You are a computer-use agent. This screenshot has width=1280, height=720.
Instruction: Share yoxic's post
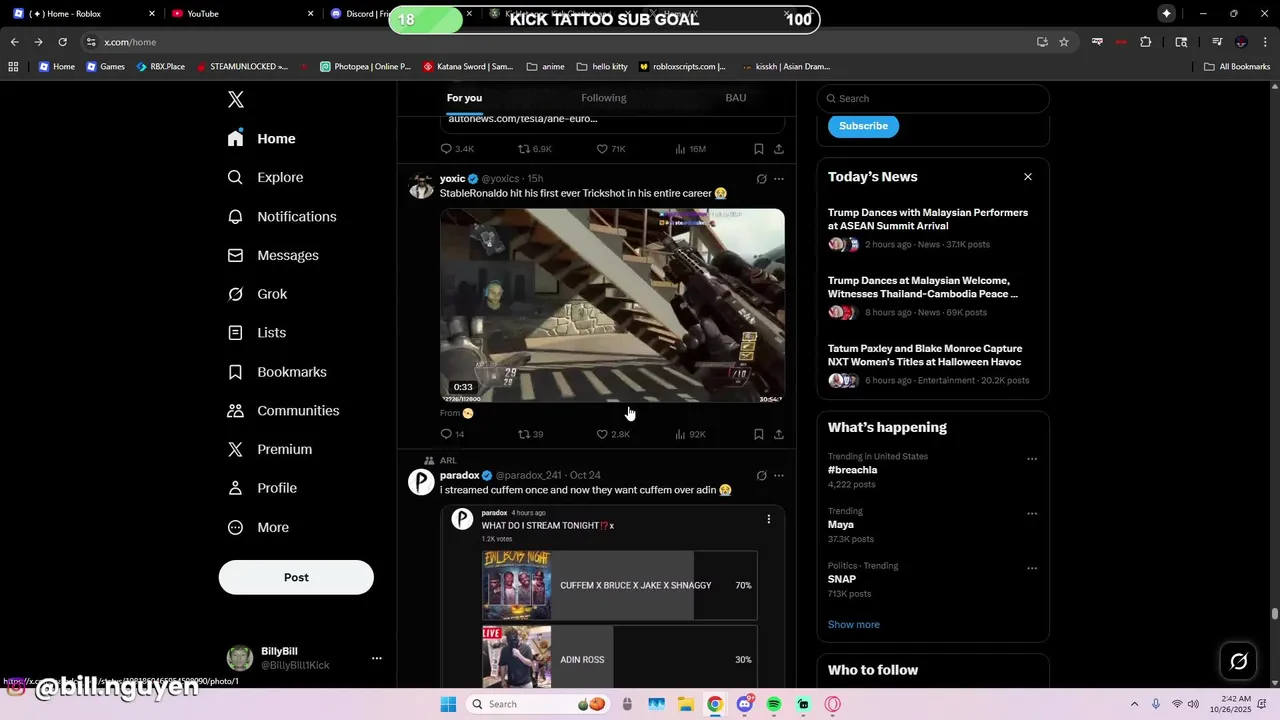pyautogui.click(x=779, y=434)
